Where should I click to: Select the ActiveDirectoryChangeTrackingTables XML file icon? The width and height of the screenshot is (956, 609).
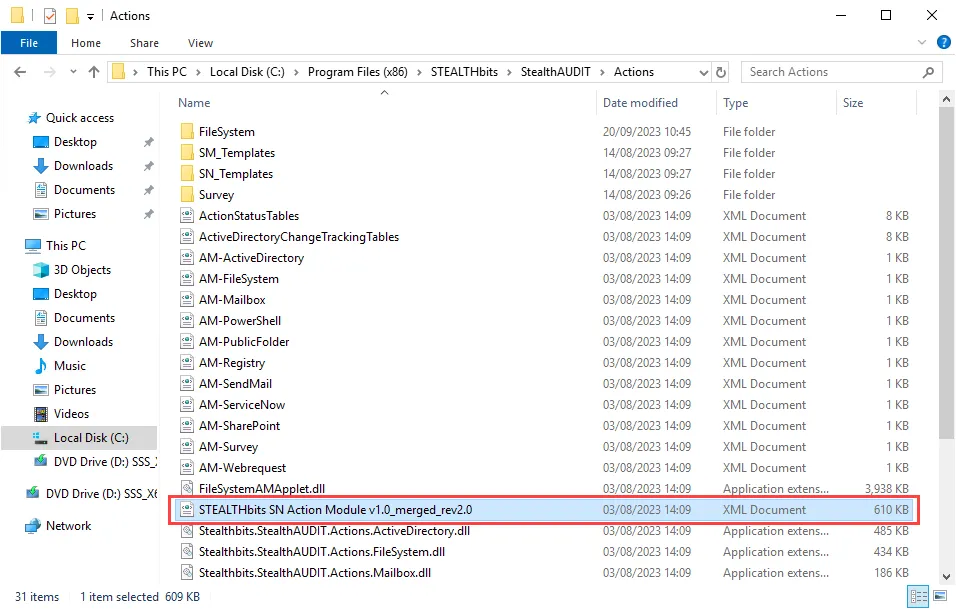pos(187,237)
